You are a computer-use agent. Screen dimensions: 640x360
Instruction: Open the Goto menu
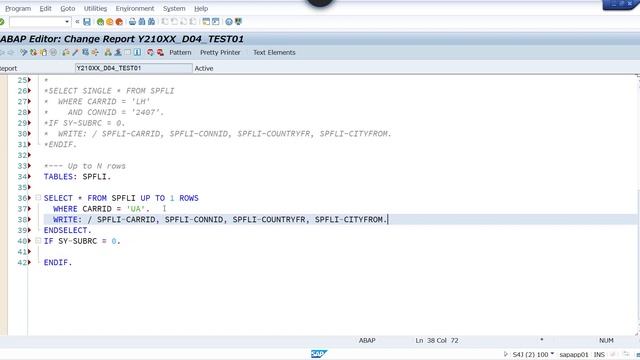coord(68,8)
